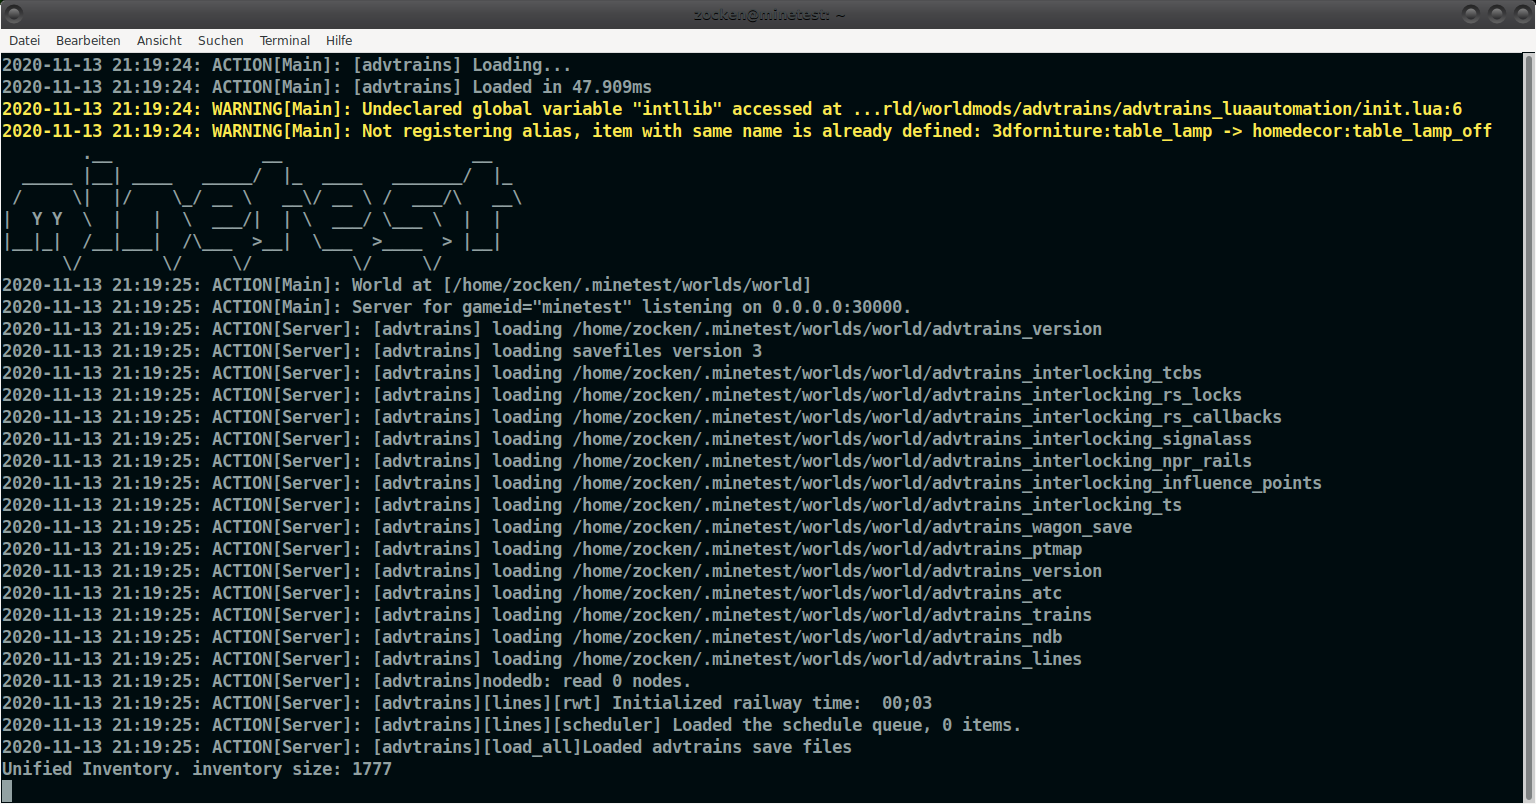
Task: Open the Suchen menu
Action: [220, 41]
